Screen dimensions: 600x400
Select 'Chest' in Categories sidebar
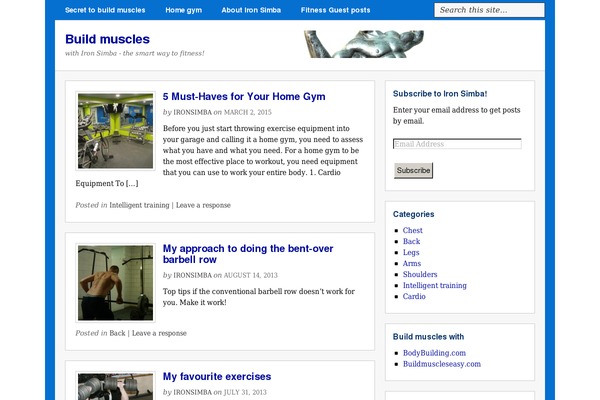point(412,230)
